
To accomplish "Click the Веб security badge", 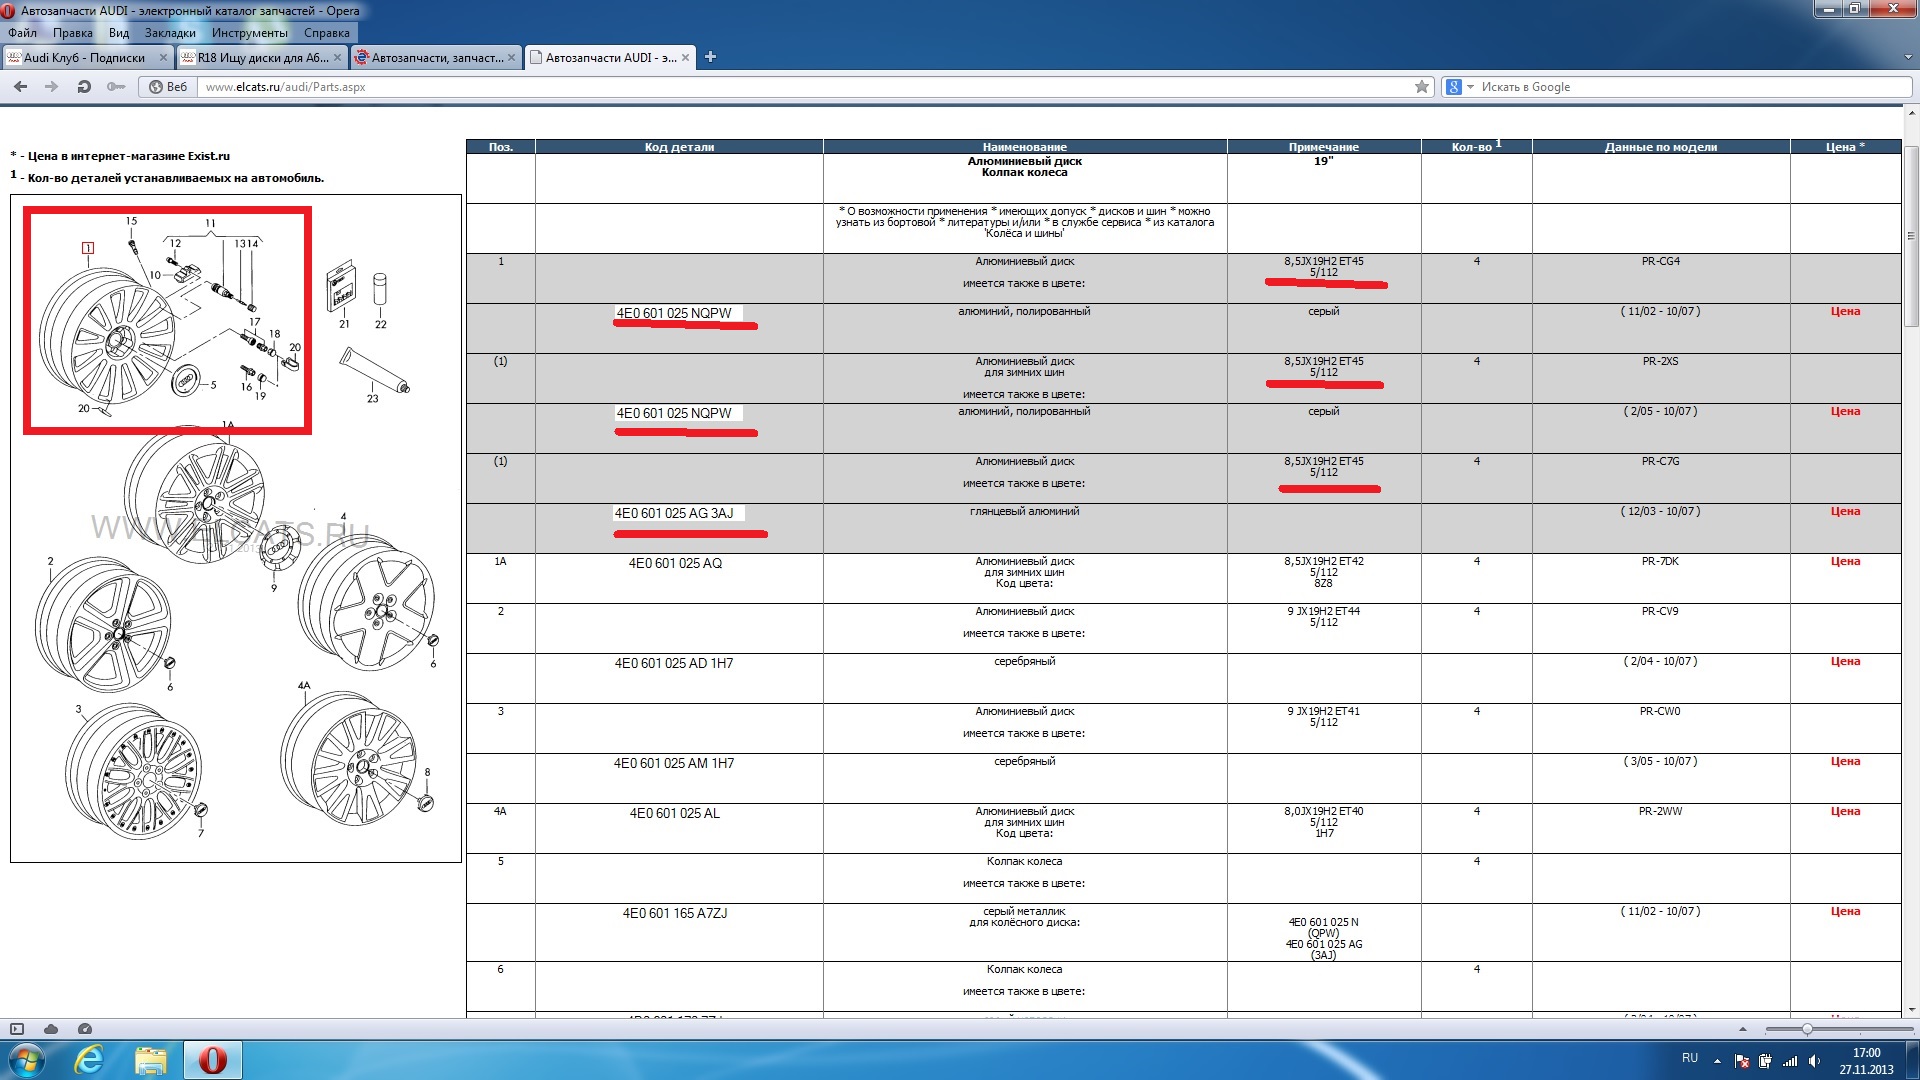I will pos(168,87).
